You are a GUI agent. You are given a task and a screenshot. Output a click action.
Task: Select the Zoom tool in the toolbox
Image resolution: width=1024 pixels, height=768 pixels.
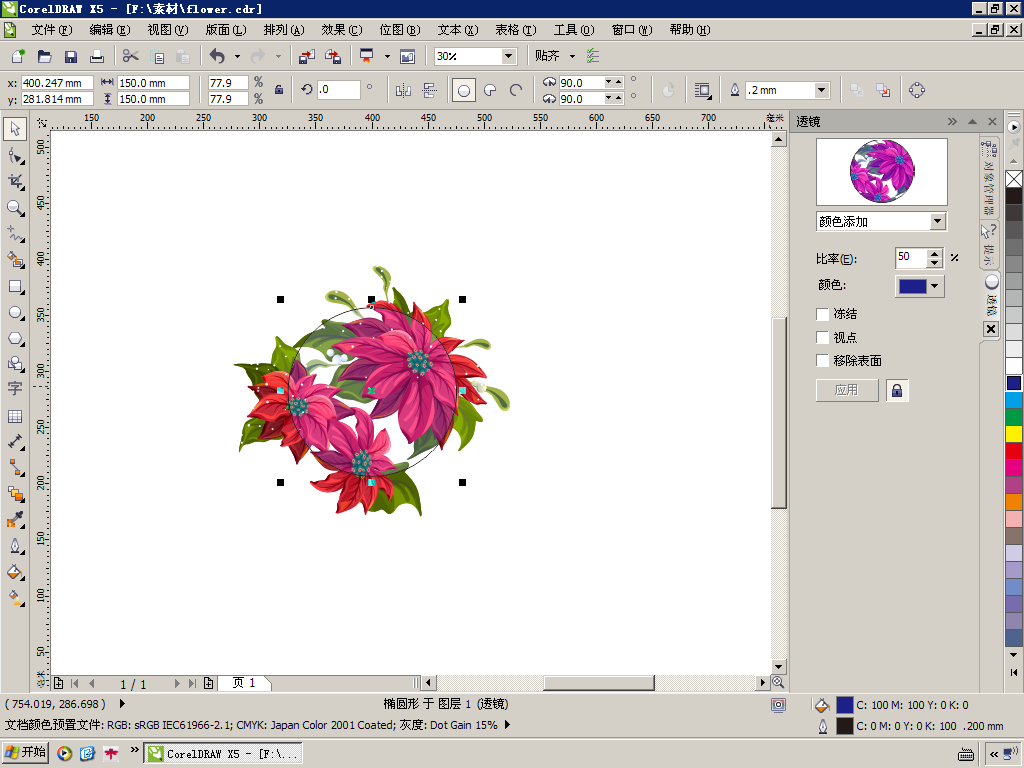[x=15, y=208]
